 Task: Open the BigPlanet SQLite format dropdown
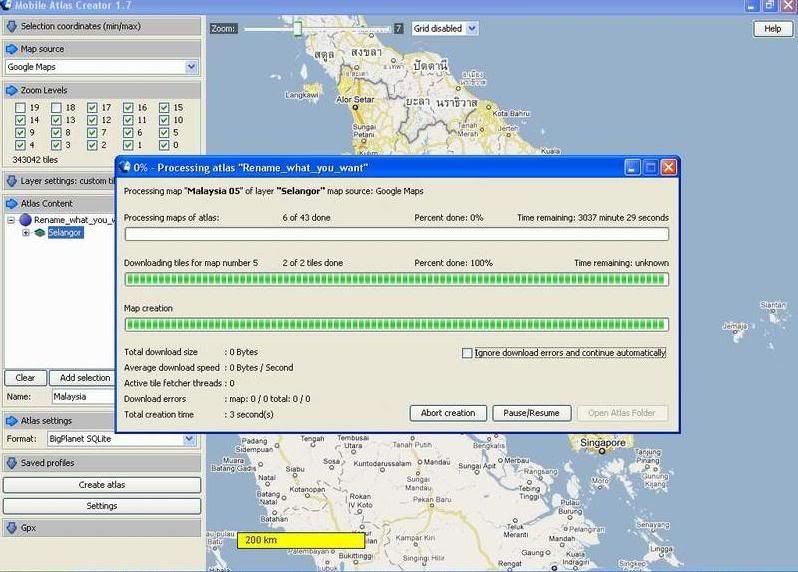tap(188, 439)
